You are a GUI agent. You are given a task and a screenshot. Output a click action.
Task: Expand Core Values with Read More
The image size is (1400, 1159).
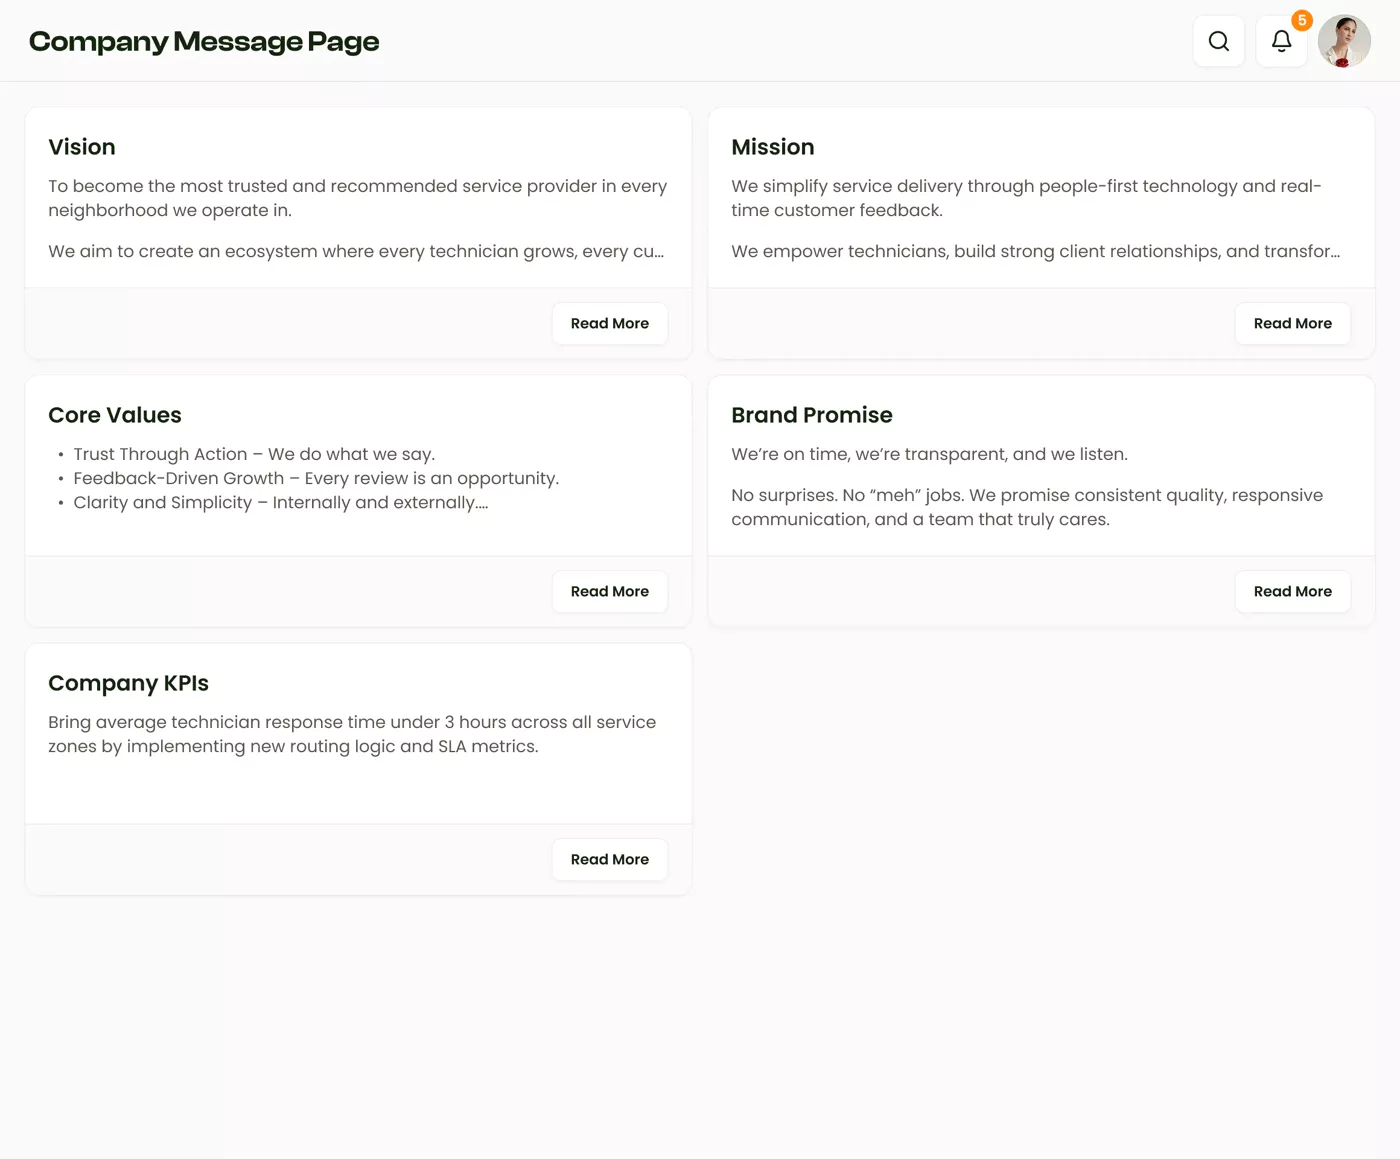(x=609, y=592)
